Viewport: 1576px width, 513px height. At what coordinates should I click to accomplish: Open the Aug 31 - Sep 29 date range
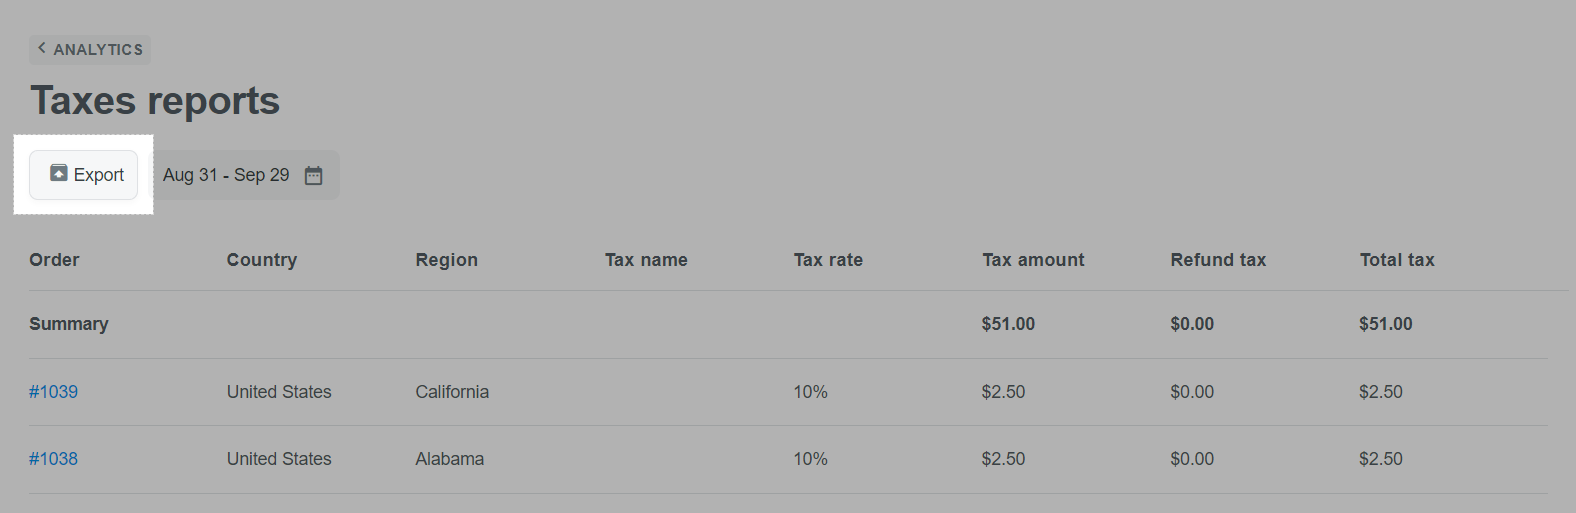[245, 175]
